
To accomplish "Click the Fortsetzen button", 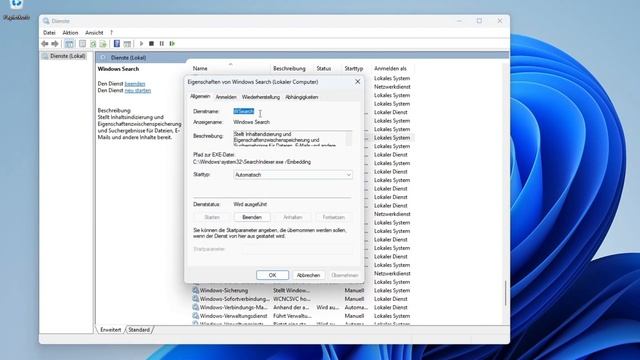I will point(333,217).
